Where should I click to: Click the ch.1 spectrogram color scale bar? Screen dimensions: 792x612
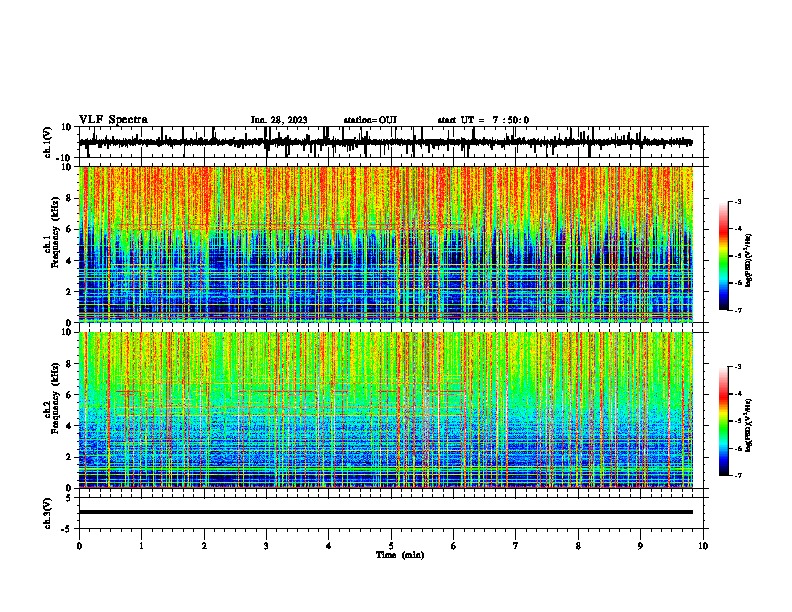click(x=723, y=256)
